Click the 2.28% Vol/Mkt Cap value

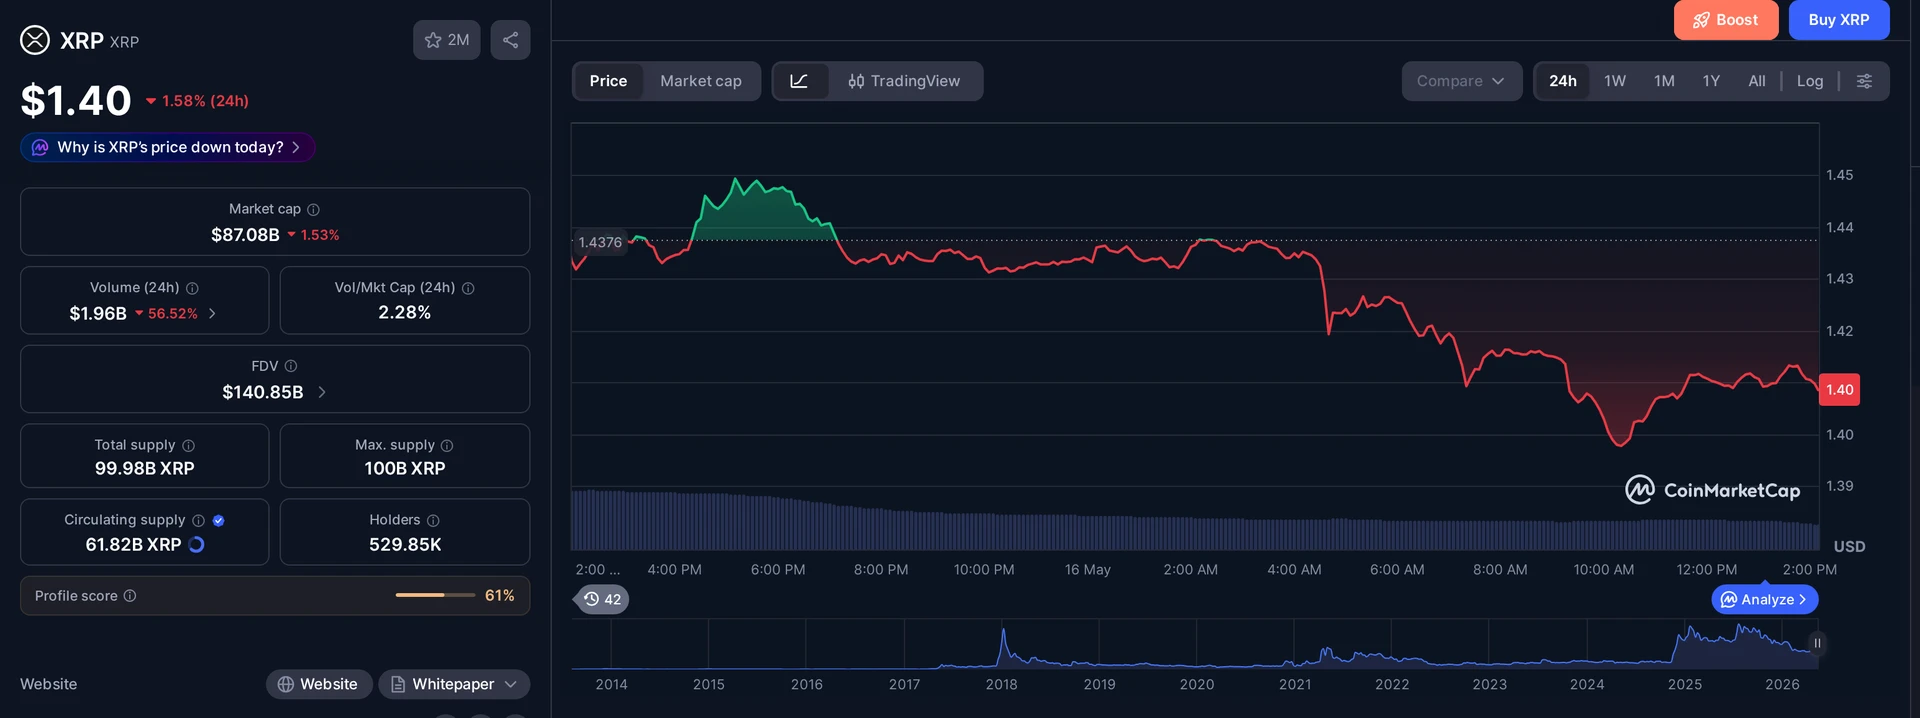[x=405, y=313]
